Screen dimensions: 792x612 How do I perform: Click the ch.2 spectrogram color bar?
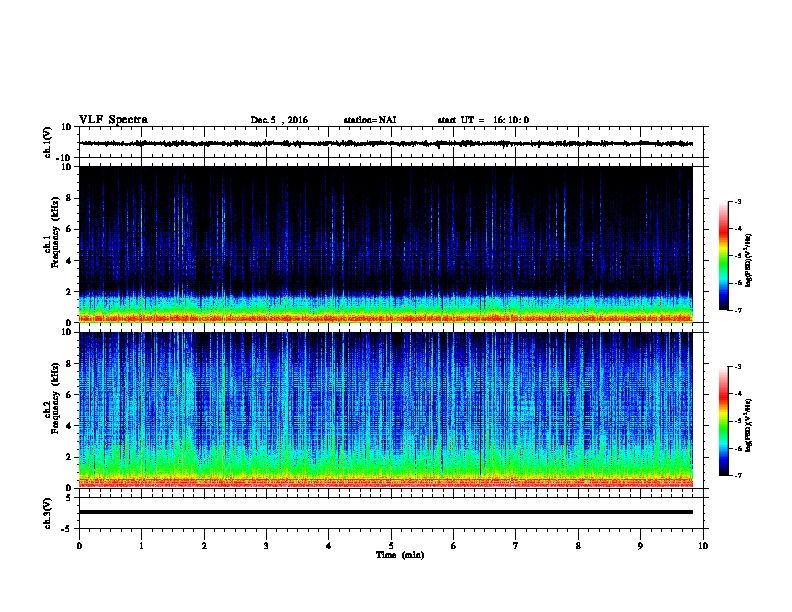[723, 421]
